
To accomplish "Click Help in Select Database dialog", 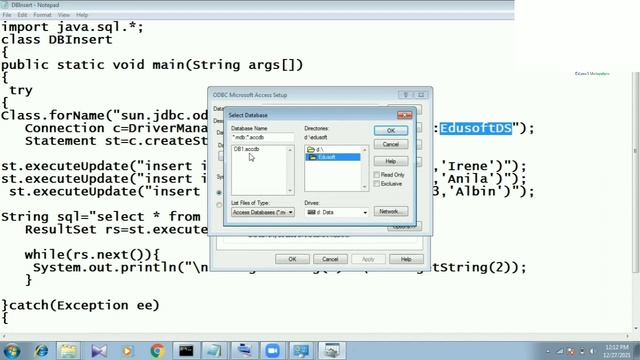I will point(391,161).
